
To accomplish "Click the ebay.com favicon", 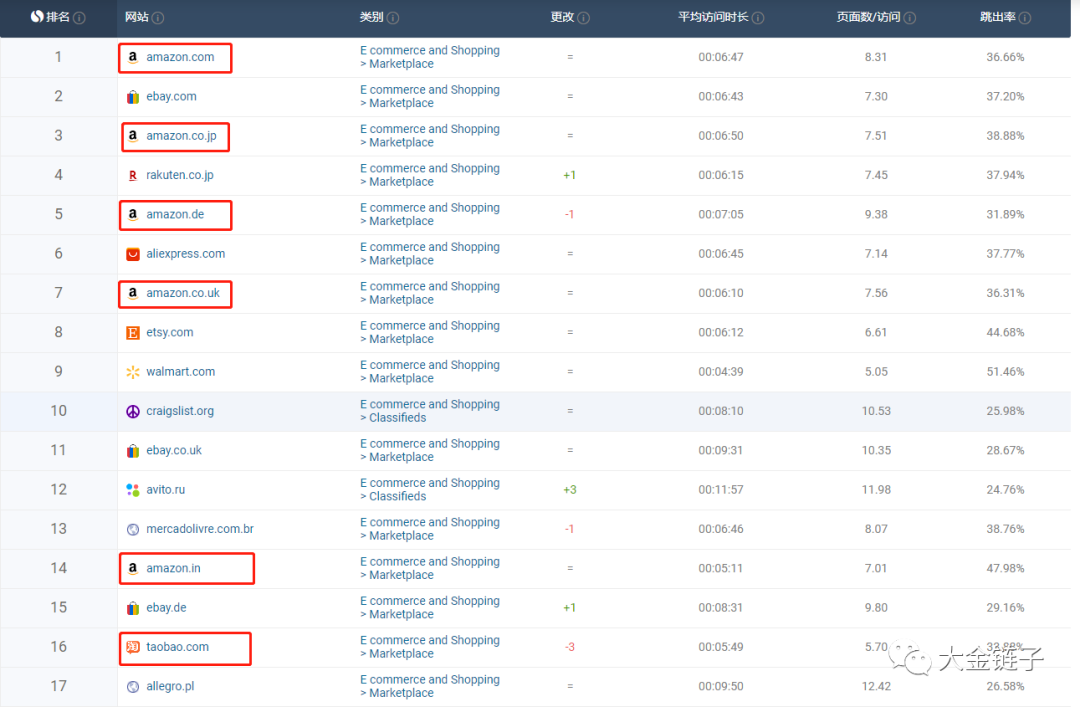I will coord(133,96).
